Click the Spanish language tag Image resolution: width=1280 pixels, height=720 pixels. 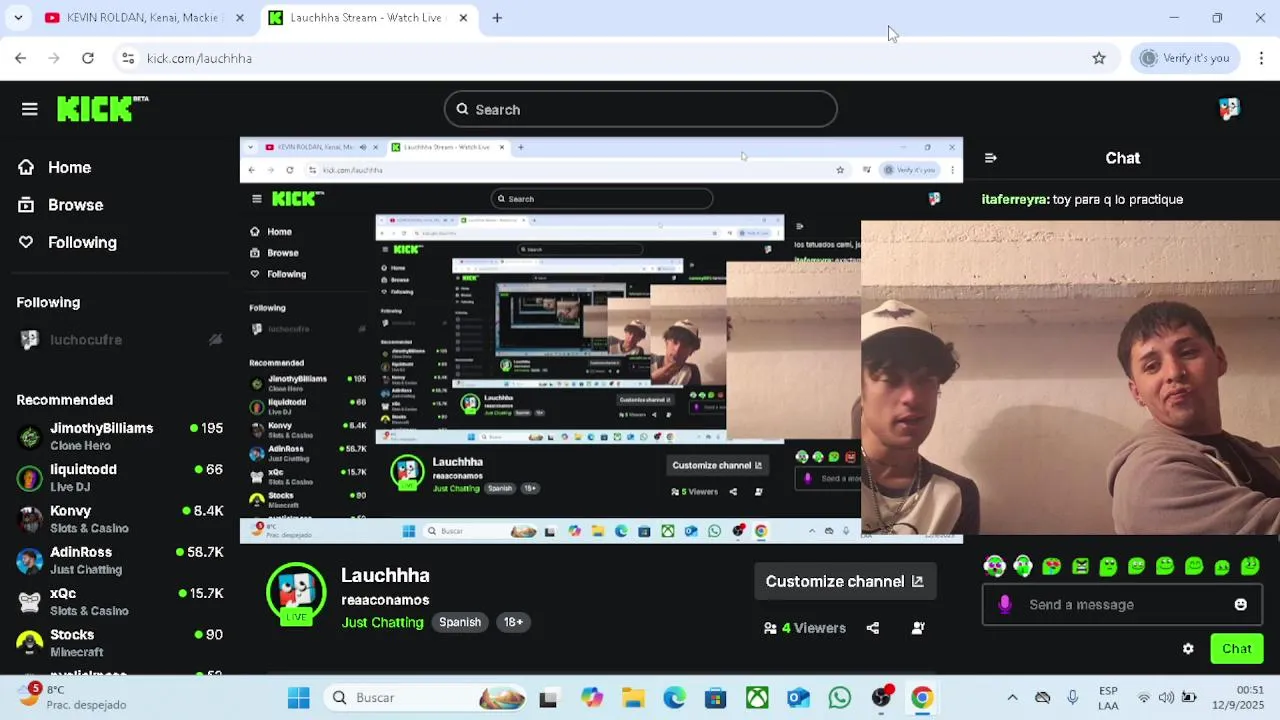pyautogui.click(x=460, y=622)
